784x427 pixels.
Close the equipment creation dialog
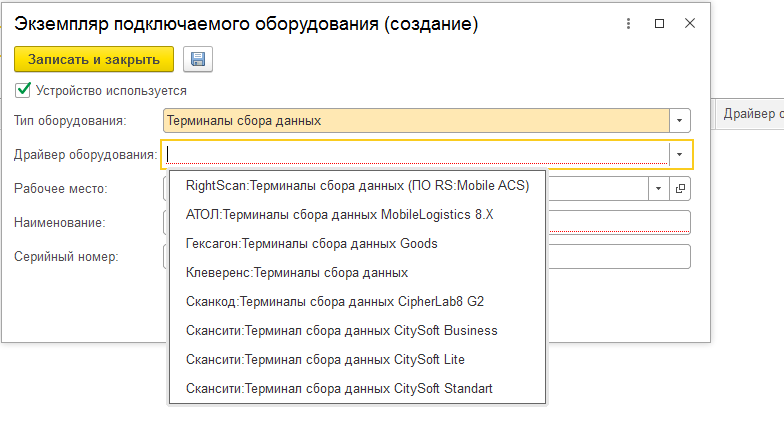click(x=690, y=23)
